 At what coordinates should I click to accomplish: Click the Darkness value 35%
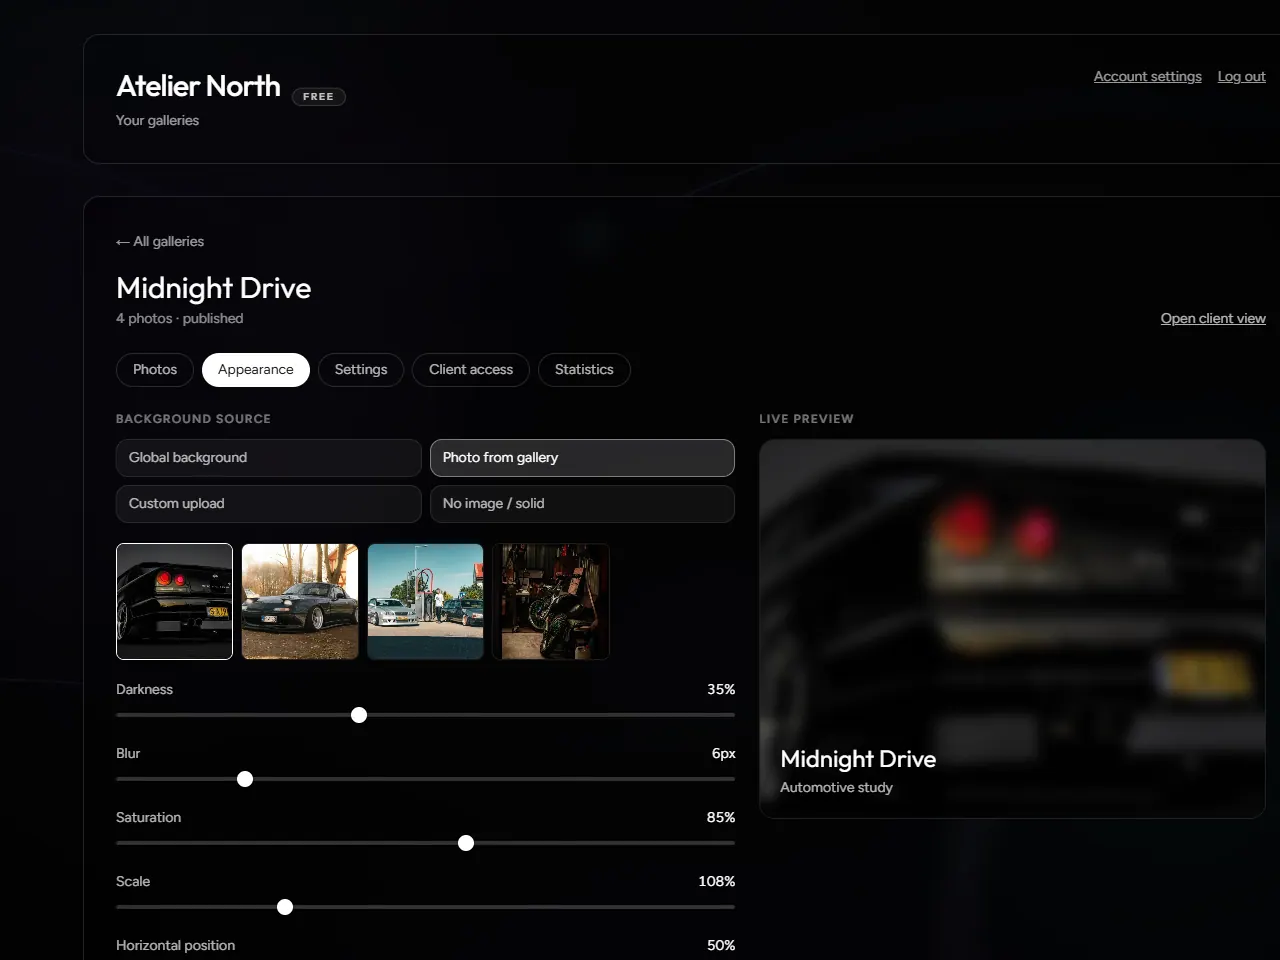tap(721, 689)
